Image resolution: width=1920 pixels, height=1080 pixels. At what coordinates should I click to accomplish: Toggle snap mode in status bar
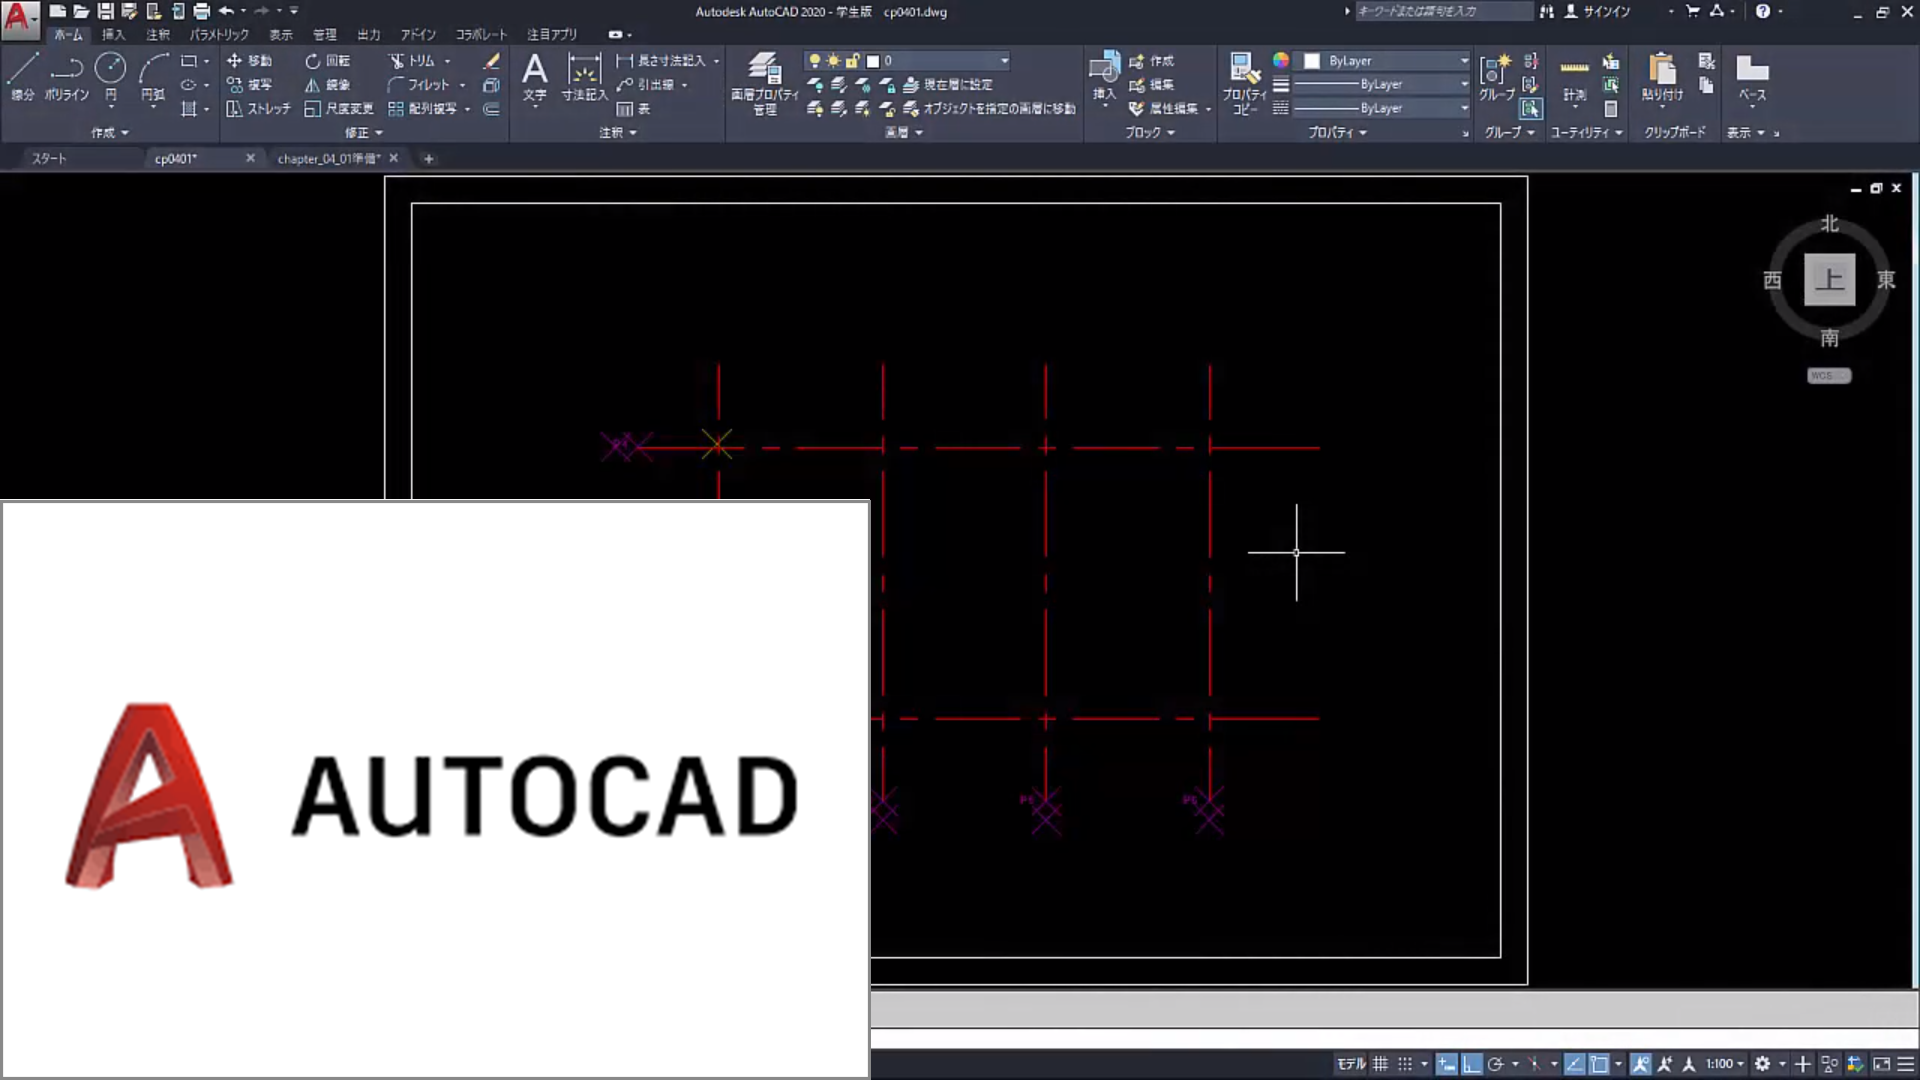click(1405, 1064)
